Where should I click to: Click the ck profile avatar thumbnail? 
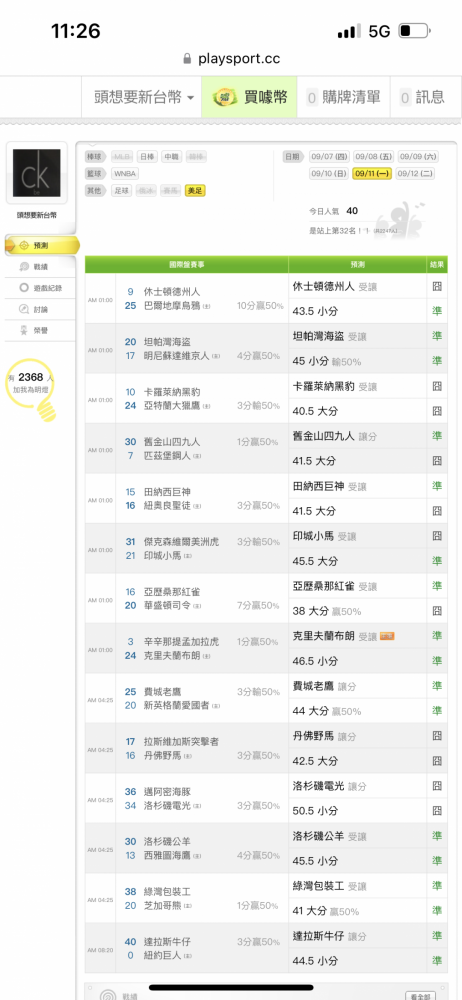(36, 173)
